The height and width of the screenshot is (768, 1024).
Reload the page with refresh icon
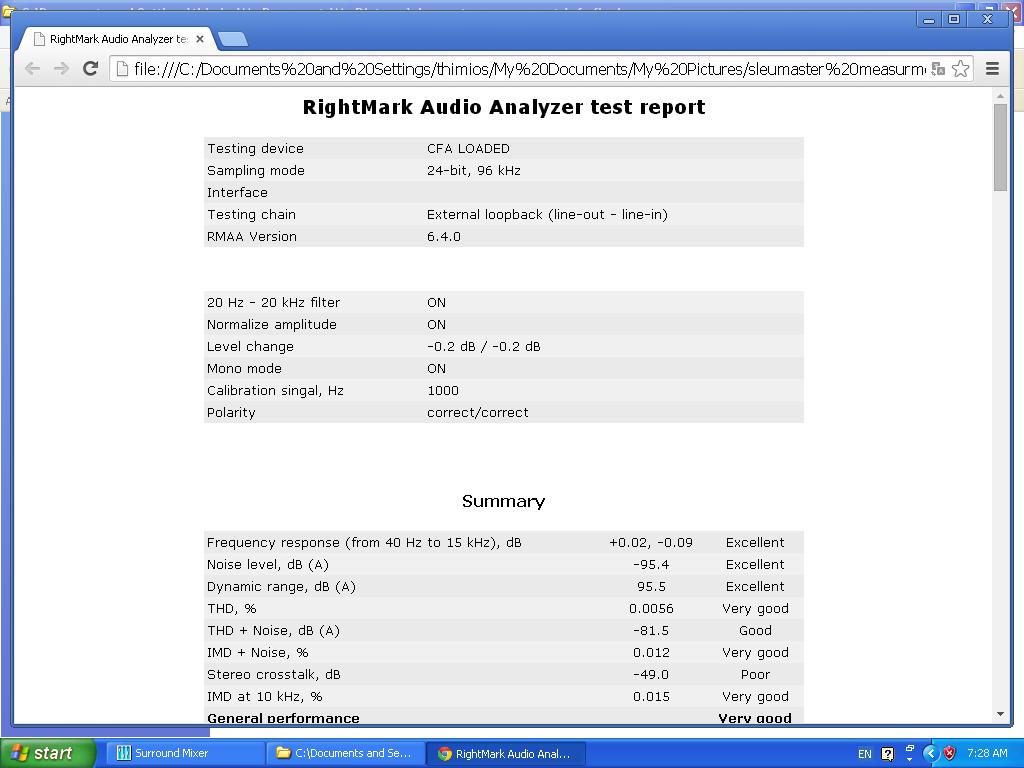pyautogui.click(x=90, y=68)
